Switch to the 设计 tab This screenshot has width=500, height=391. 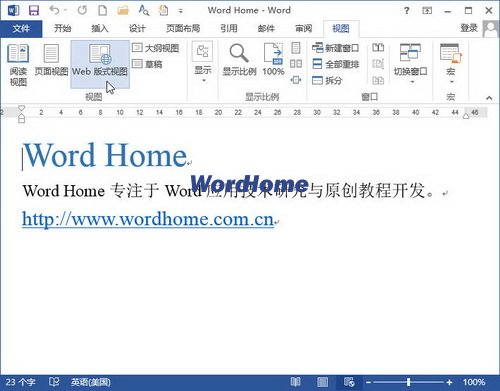[x=137, y=28]
